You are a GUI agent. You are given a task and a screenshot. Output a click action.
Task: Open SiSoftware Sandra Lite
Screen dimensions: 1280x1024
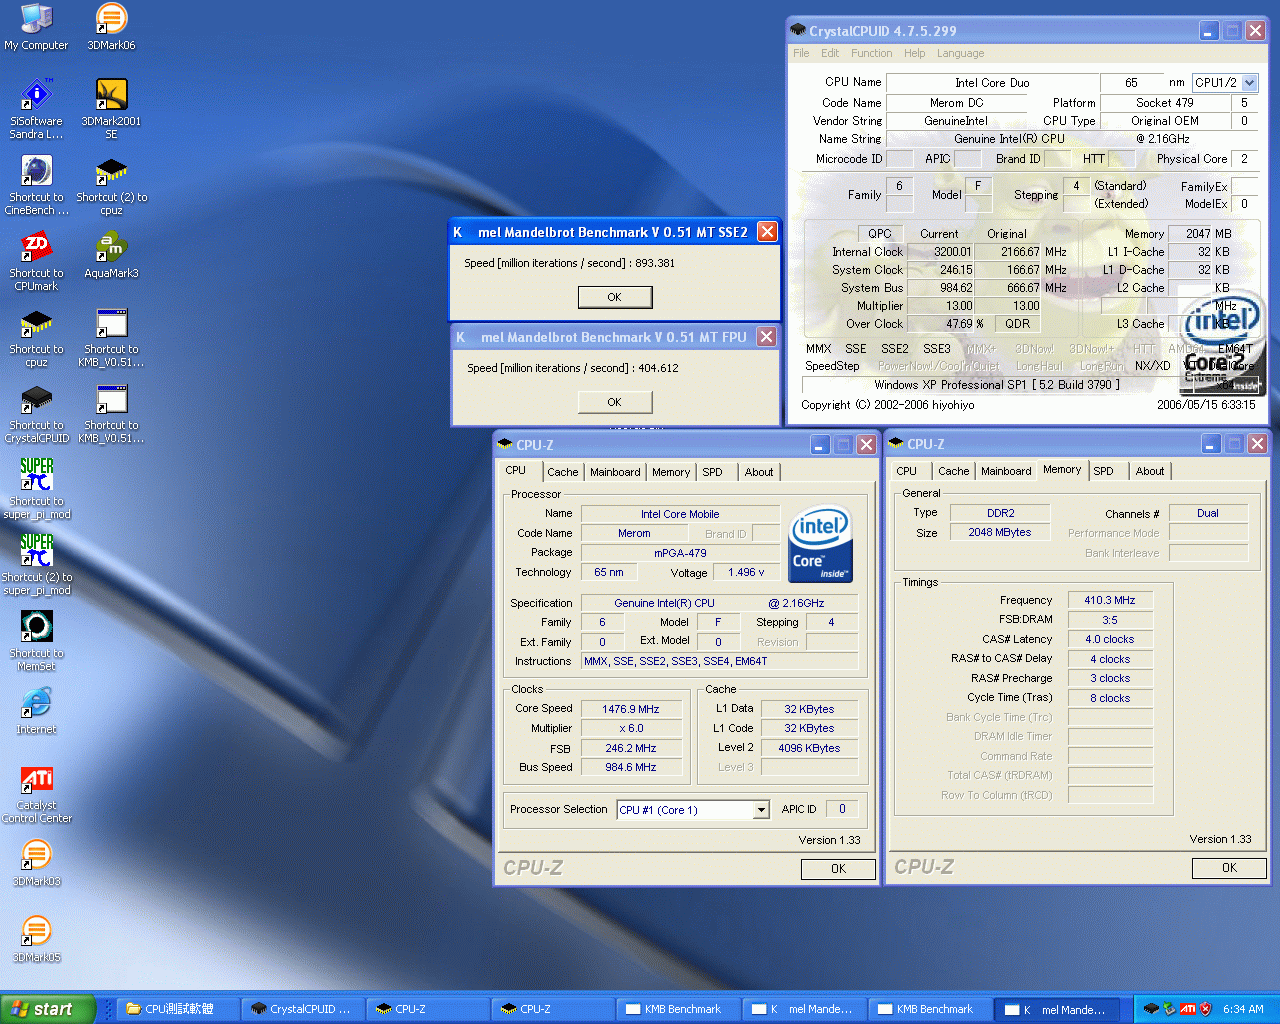pos(36,95)
